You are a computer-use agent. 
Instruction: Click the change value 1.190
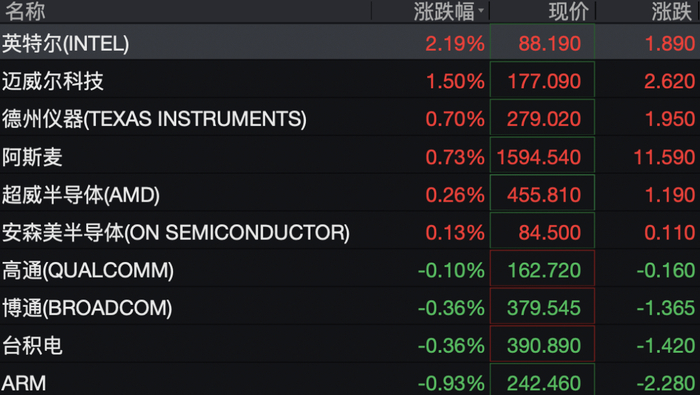pyautogui.click(x=670, y=195)
